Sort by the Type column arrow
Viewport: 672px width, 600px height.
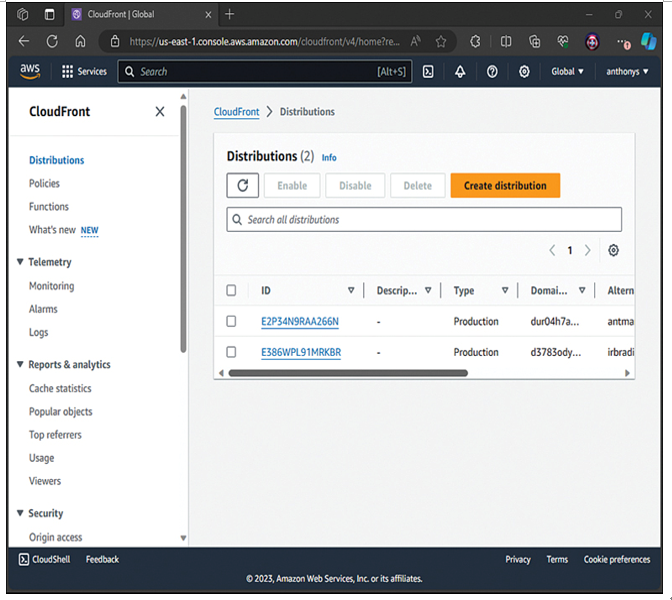click(x=505, y=291)
